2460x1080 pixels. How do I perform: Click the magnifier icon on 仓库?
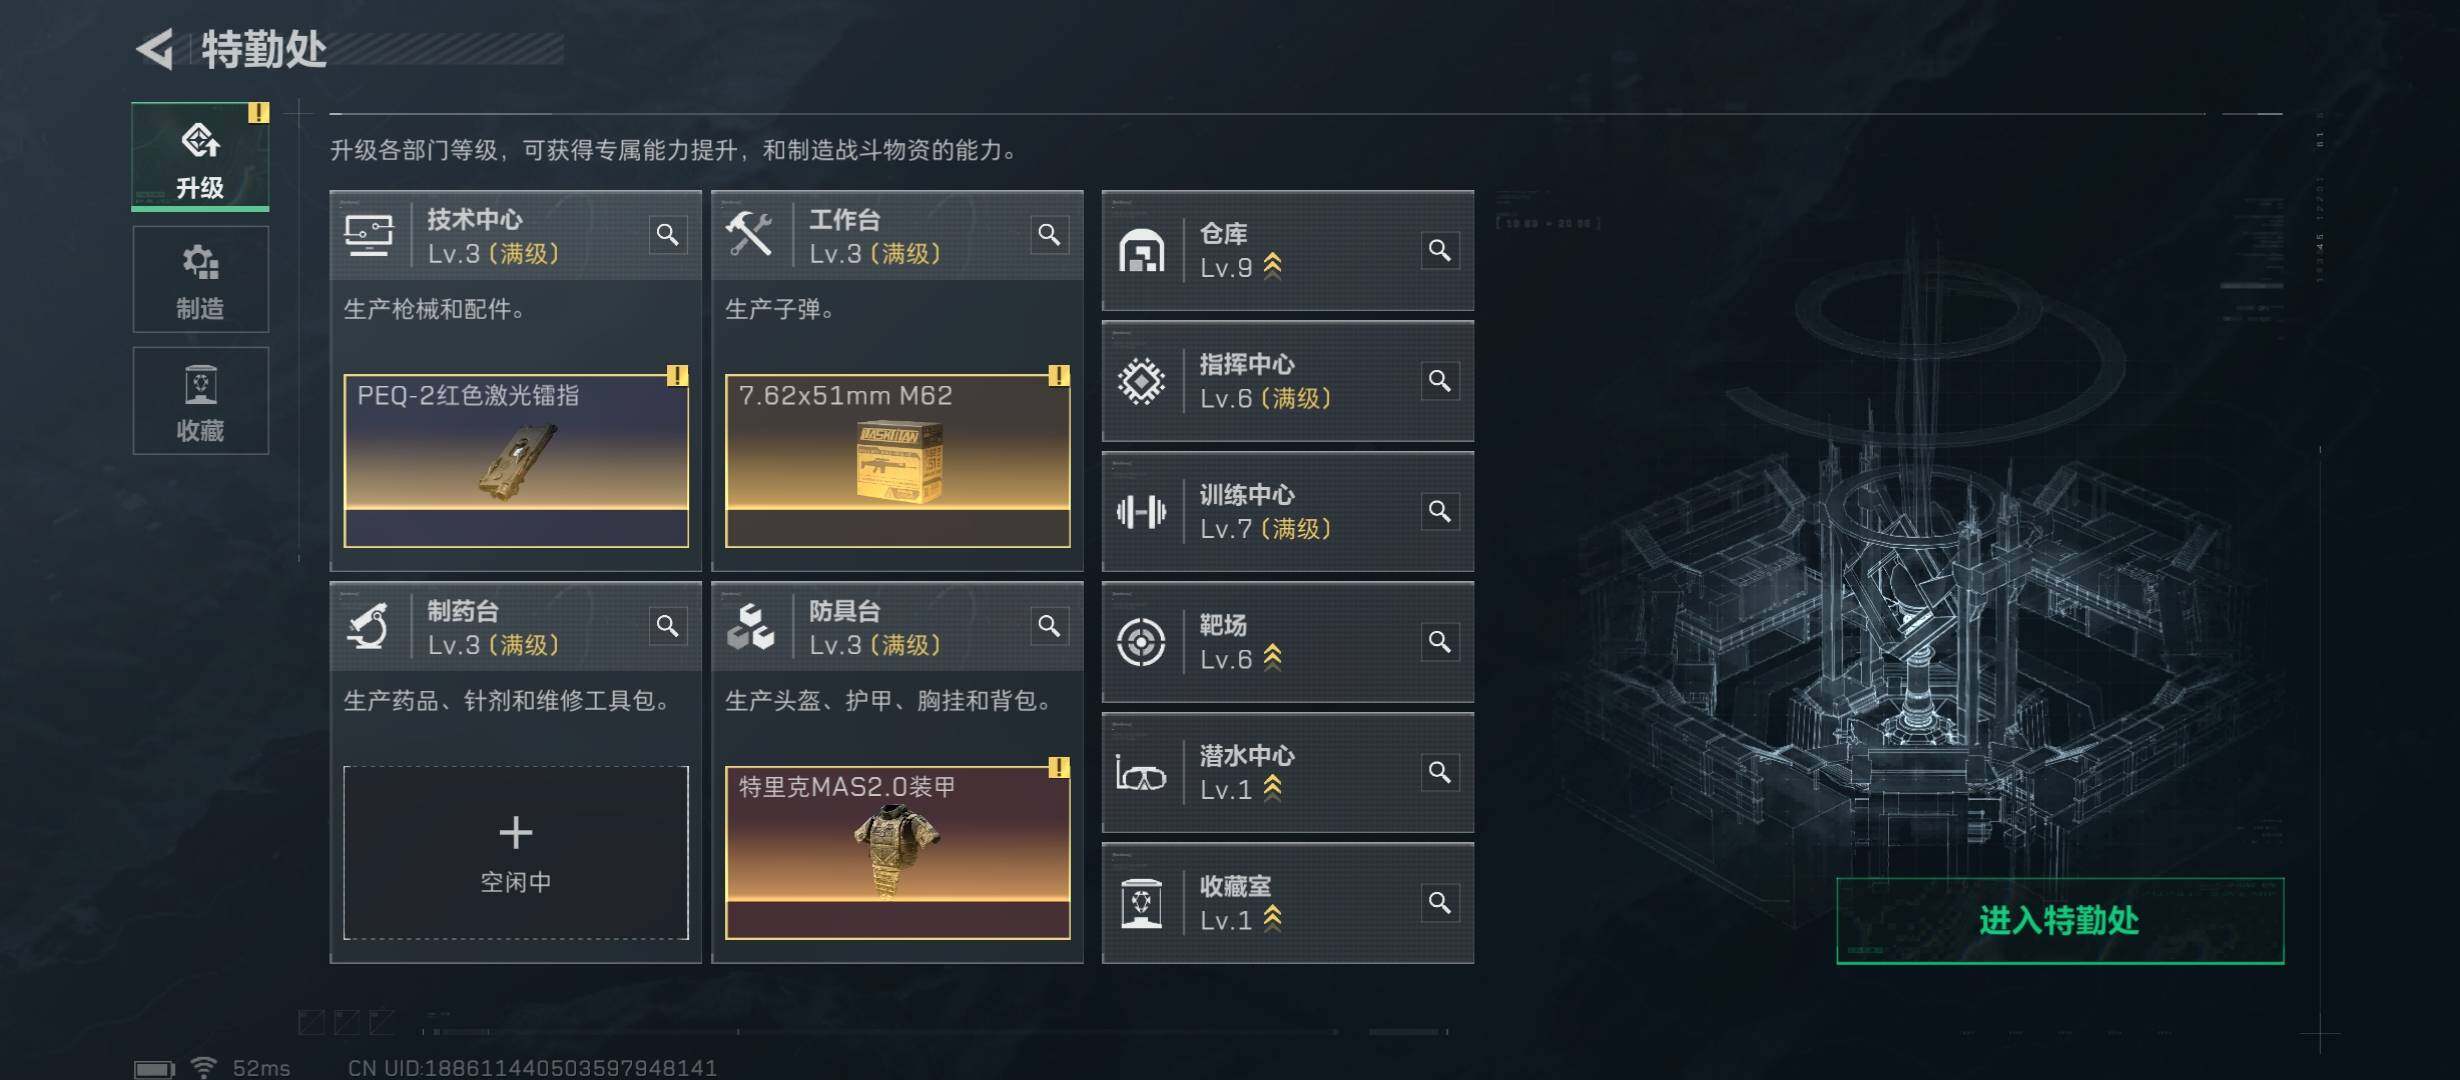(1440, 250)
